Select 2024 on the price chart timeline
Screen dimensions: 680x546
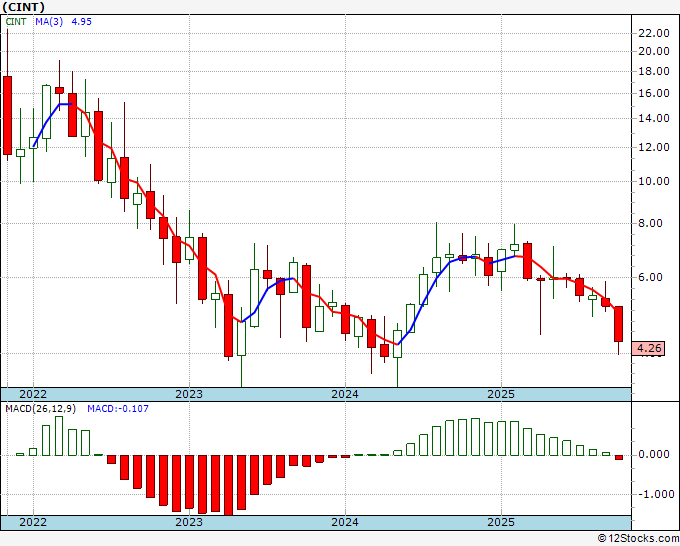pyautogui.click(x=345, y=394)
